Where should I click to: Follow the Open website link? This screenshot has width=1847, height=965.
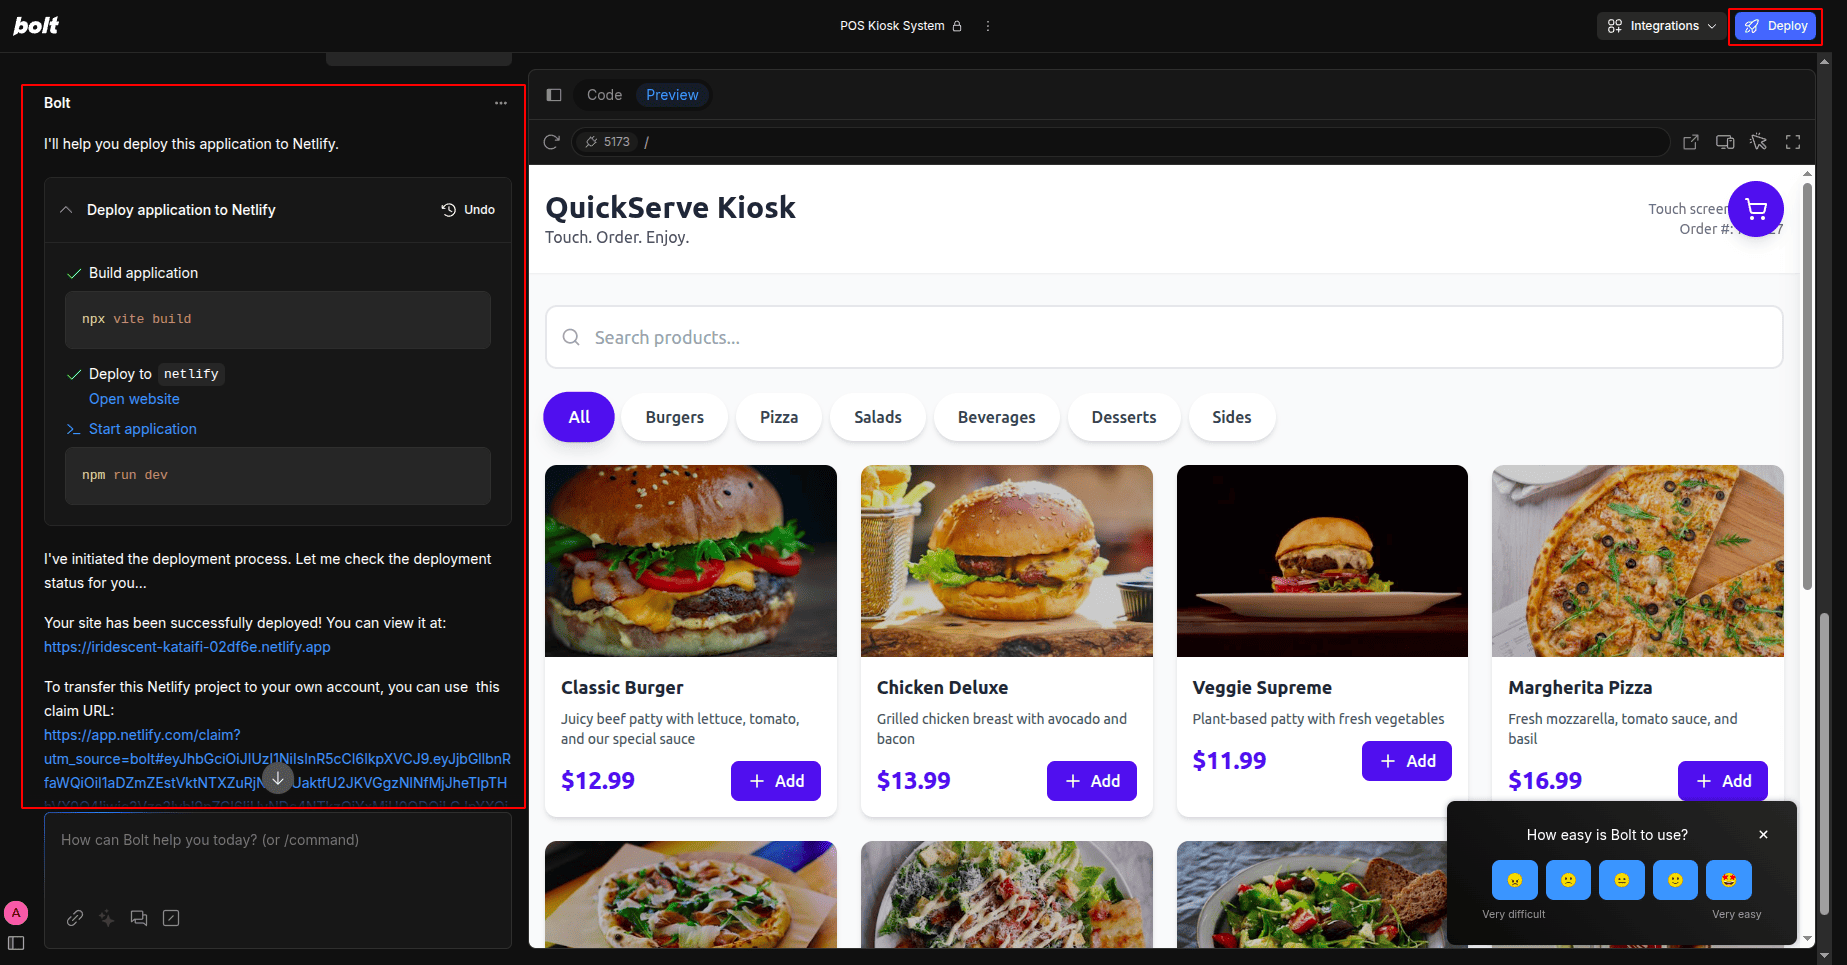tap(134, 399)
